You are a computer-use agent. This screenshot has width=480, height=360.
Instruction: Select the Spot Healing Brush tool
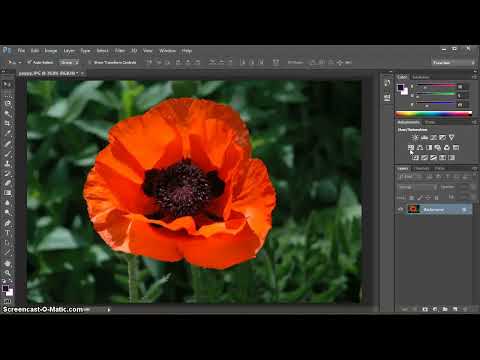[7, 144]
